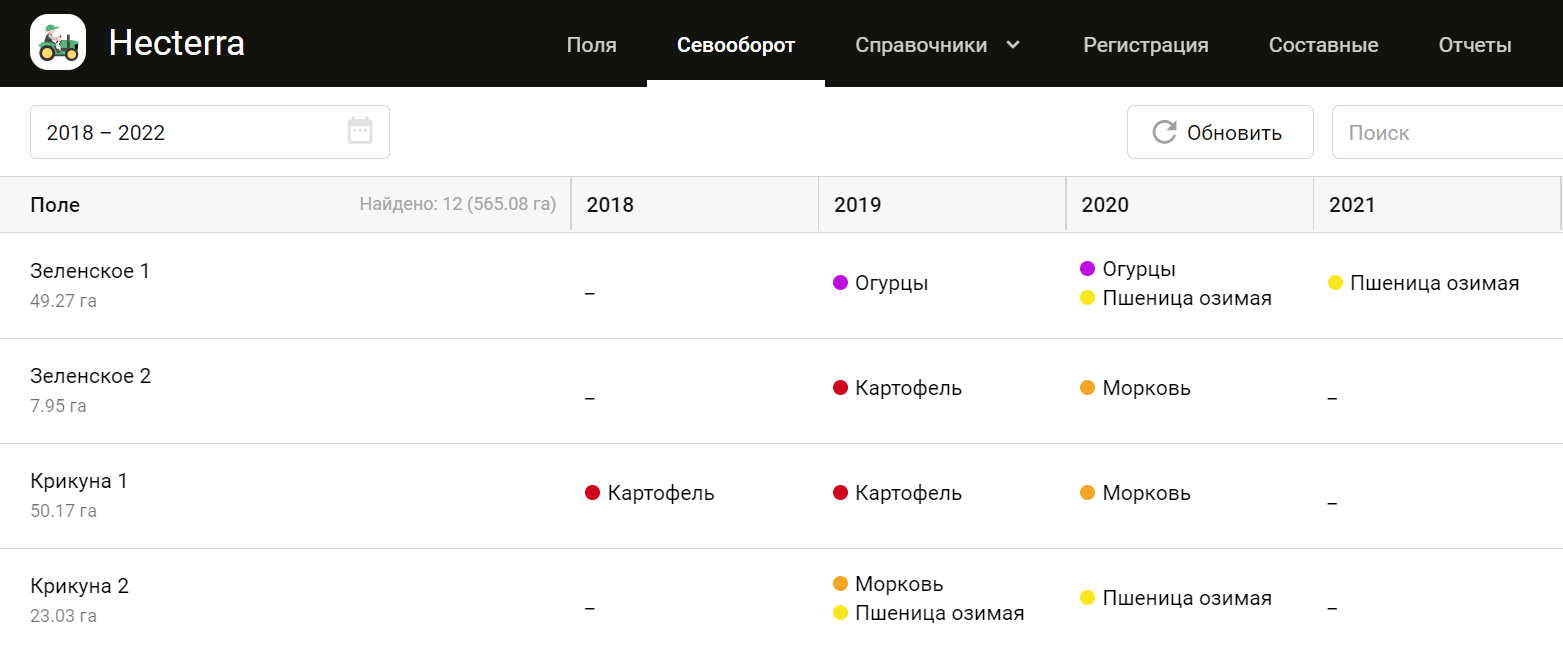The width and height of the screenshot is (1563, 652).
Task: Click the Hecterra tractor logo icon
Action: [57, 43]
